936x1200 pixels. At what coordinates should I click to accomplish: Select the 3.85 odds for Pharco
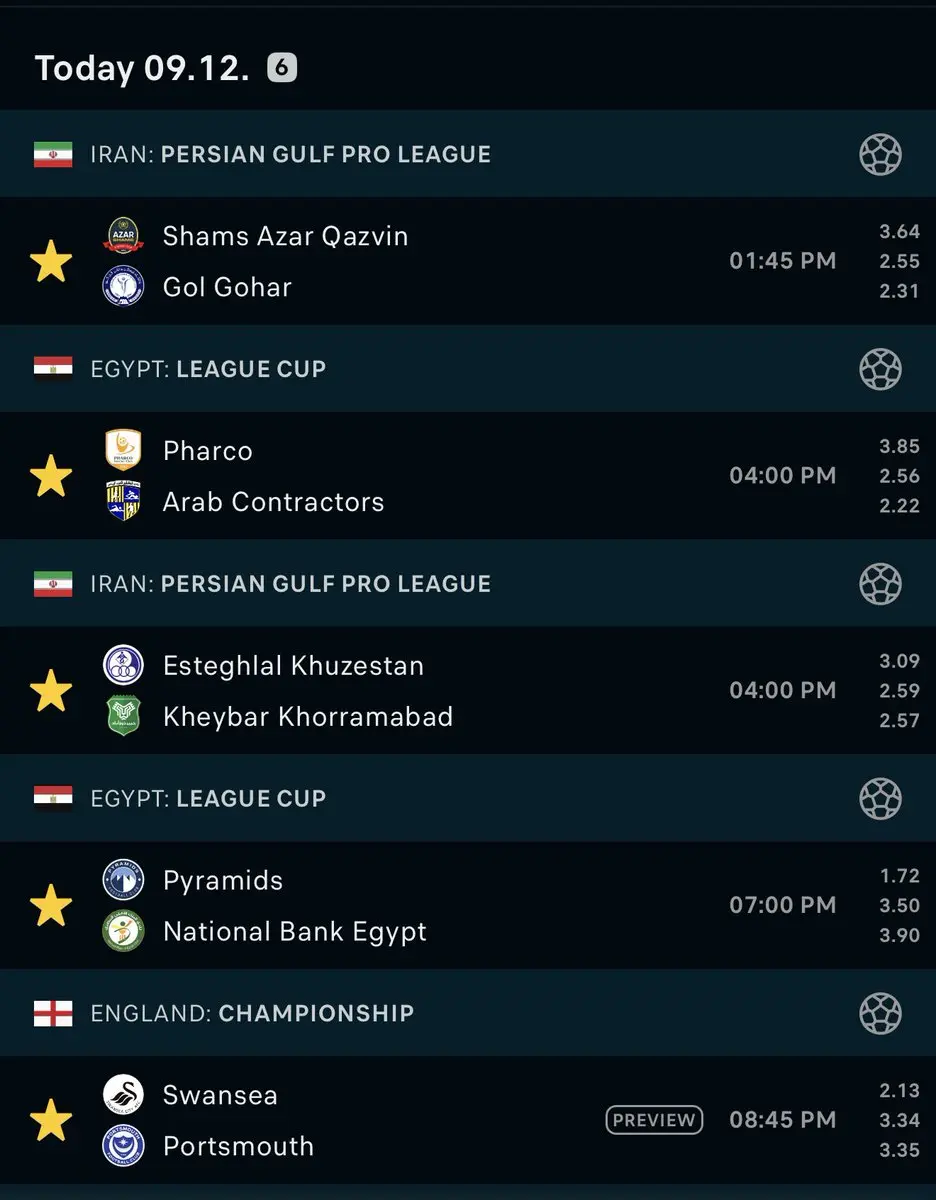click(x=899, y=446)
